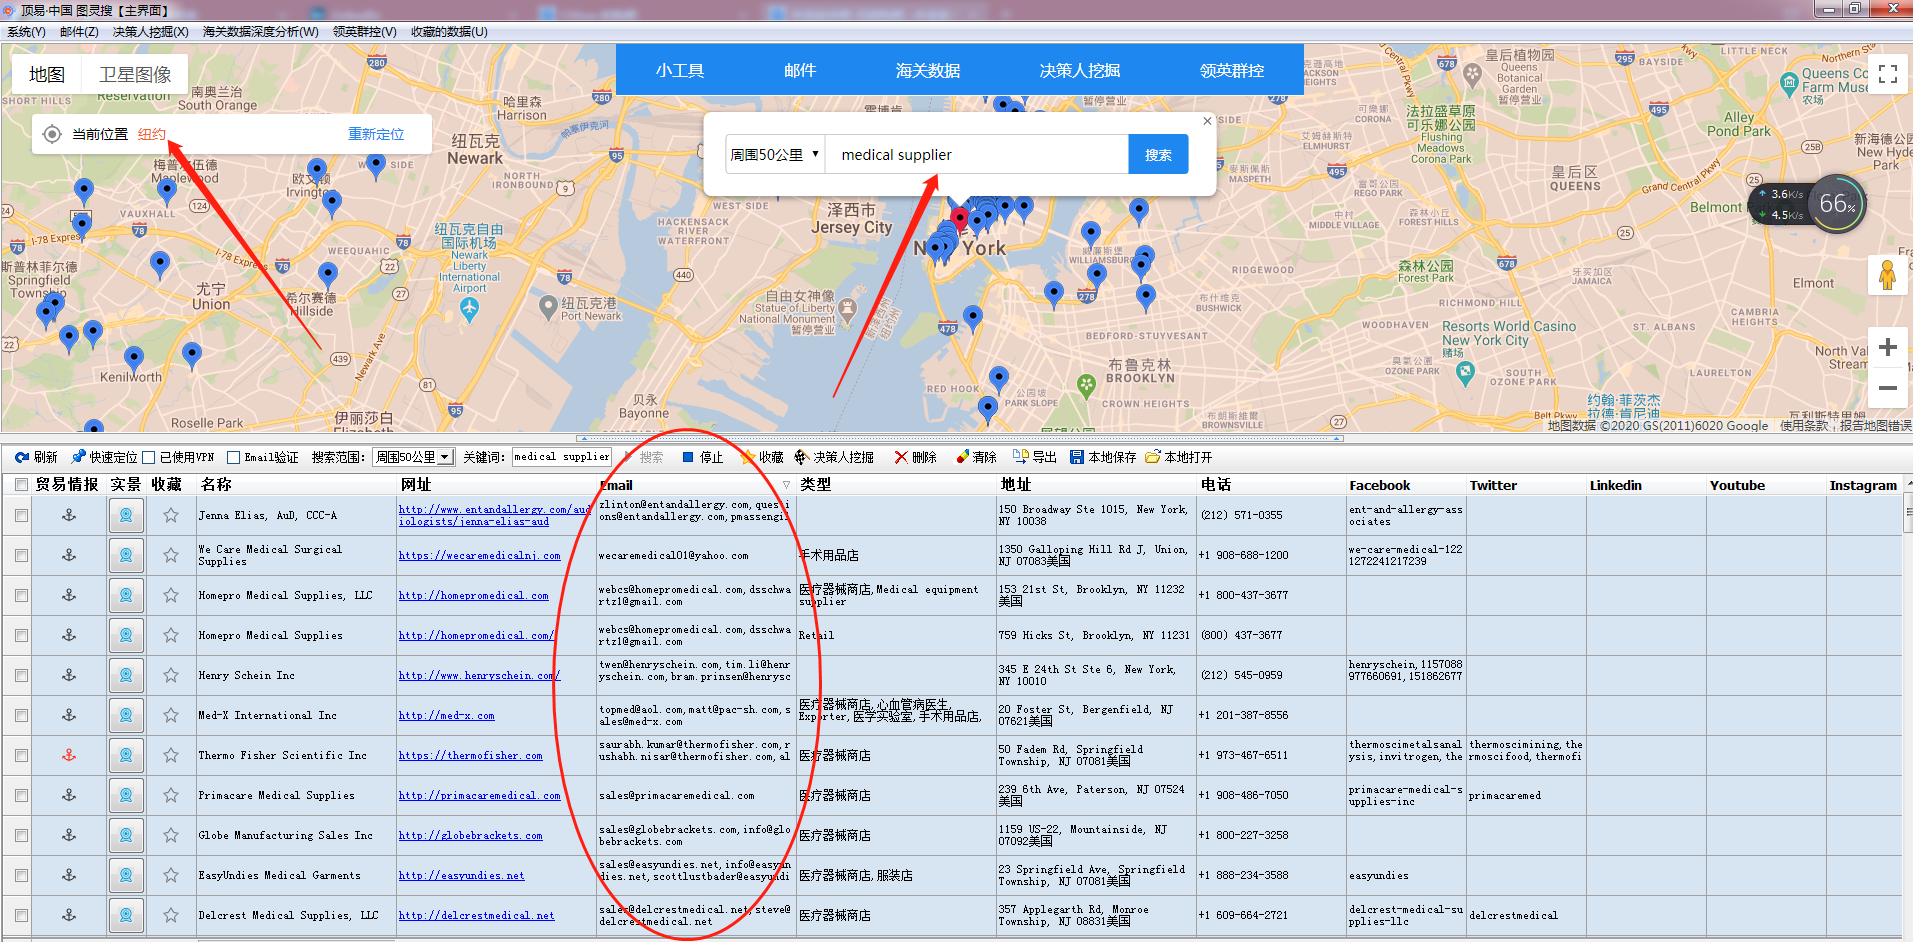Open the 海关数据深度分析(W) menu
This screenshot has width=1913, height=942.
260,32
